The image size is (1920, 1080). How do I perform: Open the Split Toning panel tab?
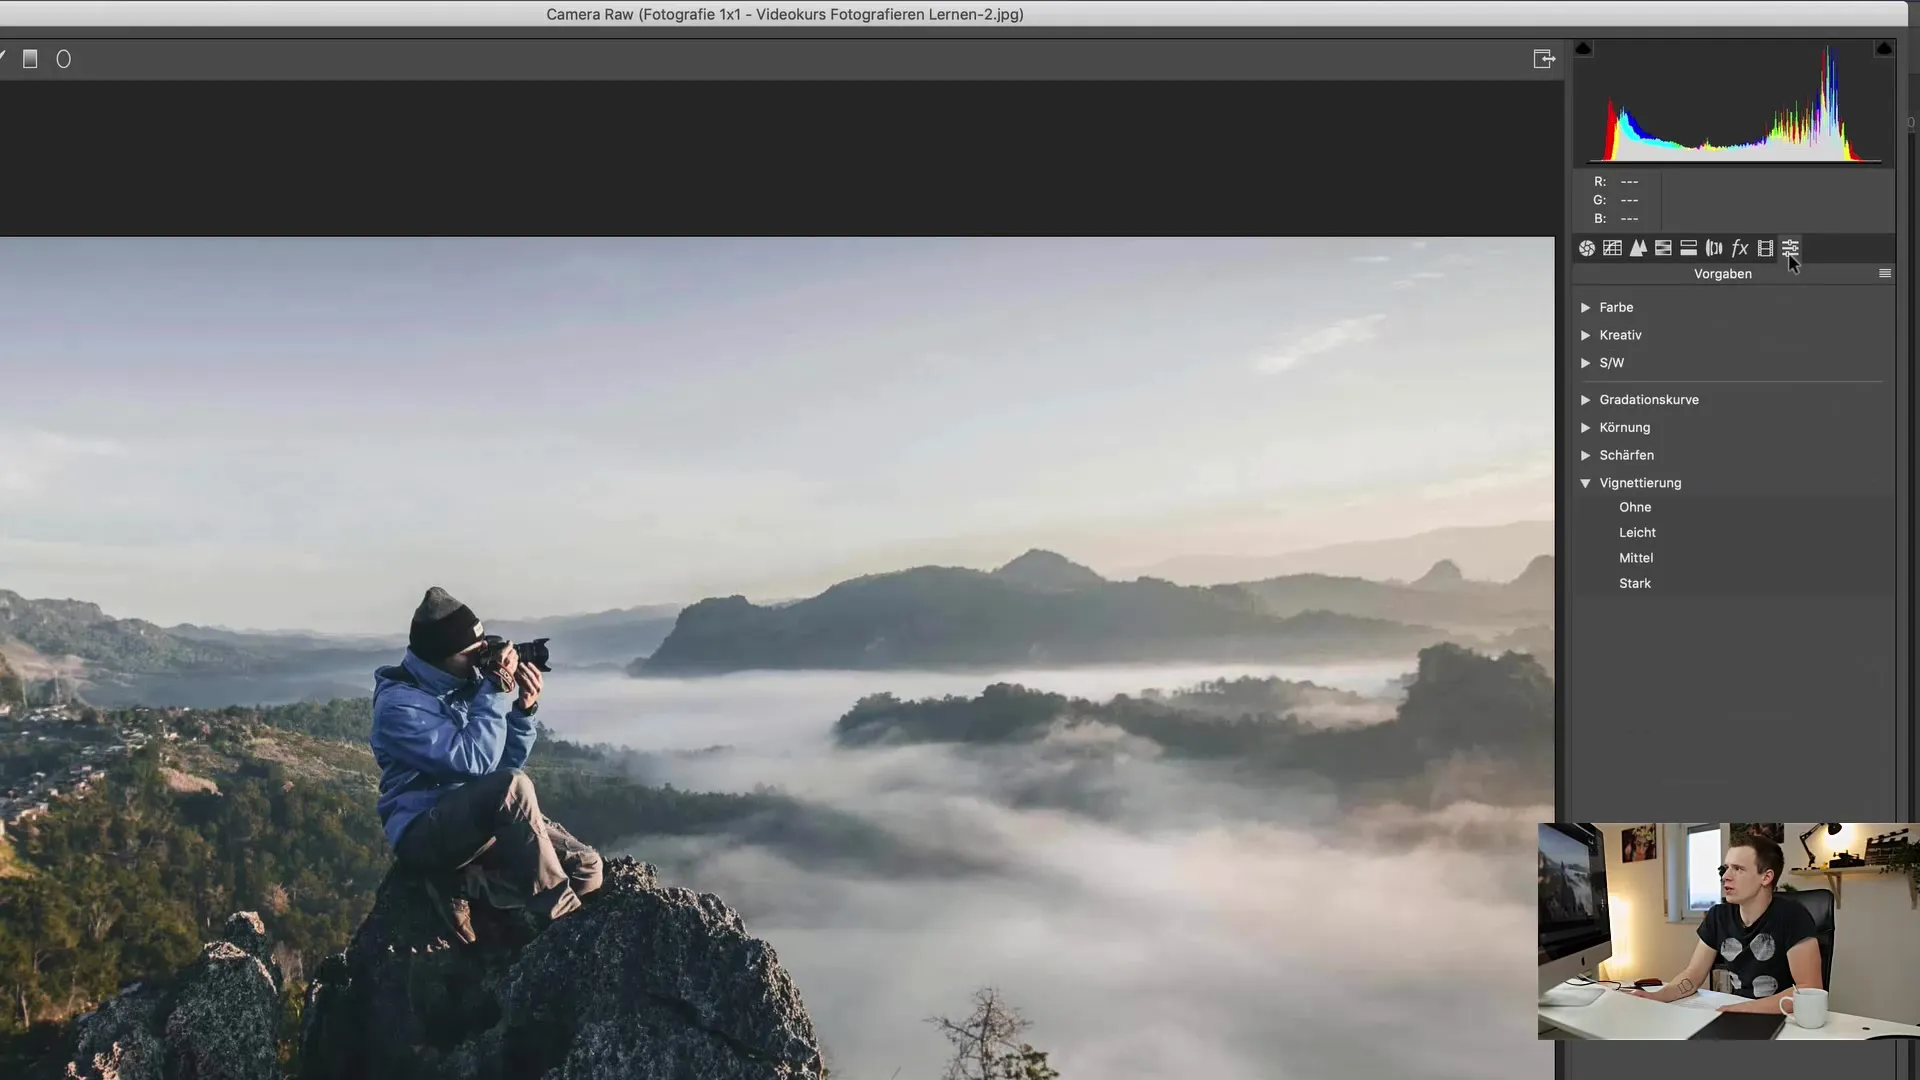[1688, 248]
